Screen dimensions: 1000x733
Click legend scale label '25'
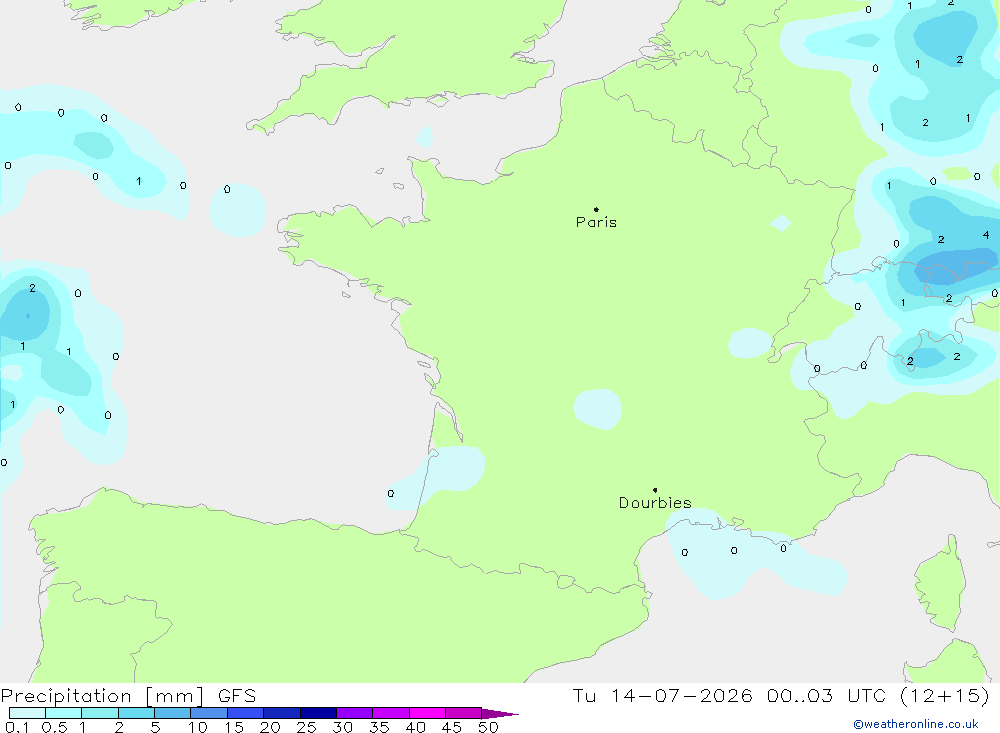click(x=307, y=727)
